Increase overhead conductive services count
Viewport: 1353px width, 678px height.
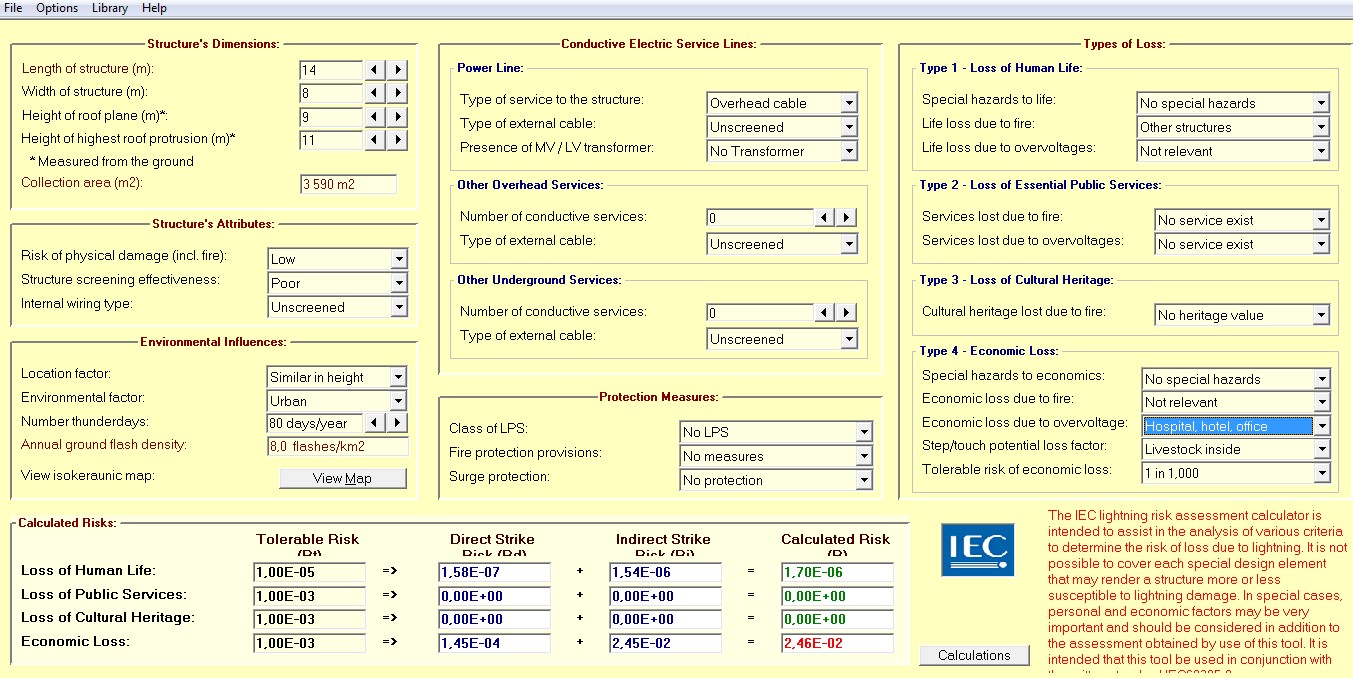tap(846, 218)
